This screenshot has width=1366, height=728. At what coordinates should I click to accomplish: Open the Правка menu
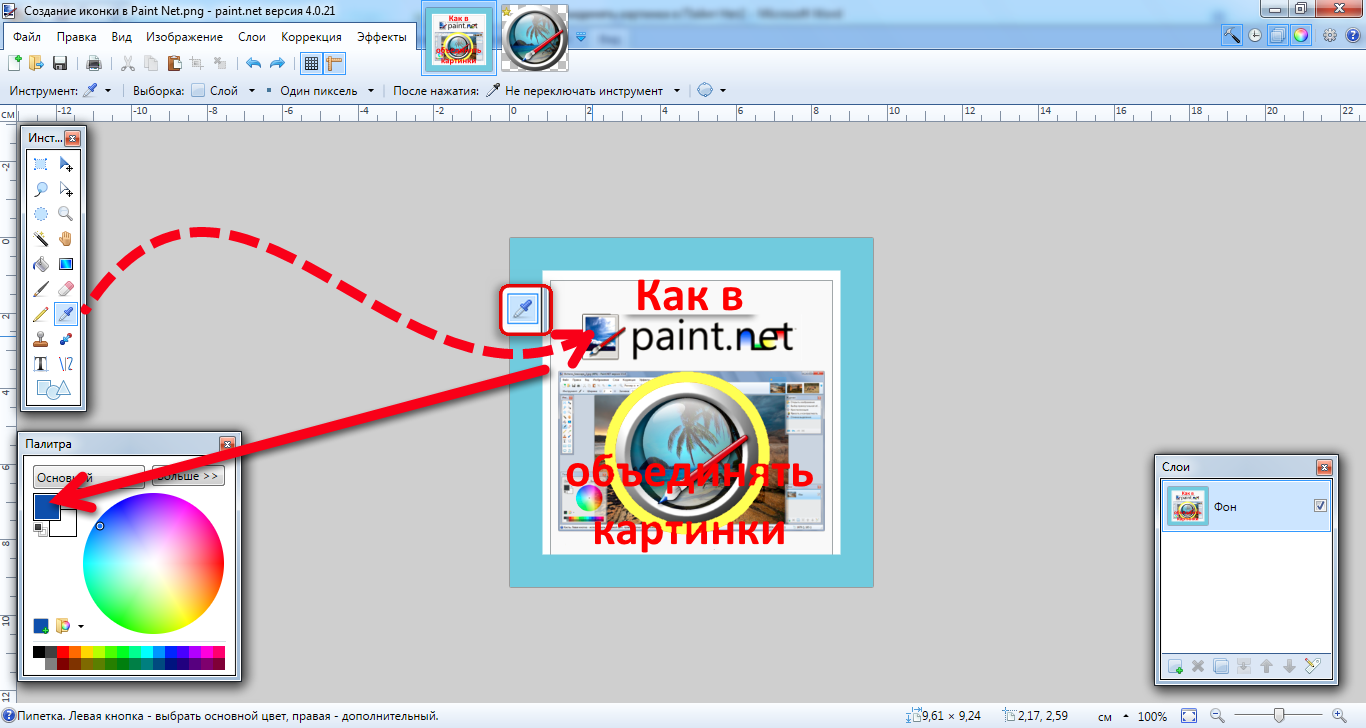77,37
